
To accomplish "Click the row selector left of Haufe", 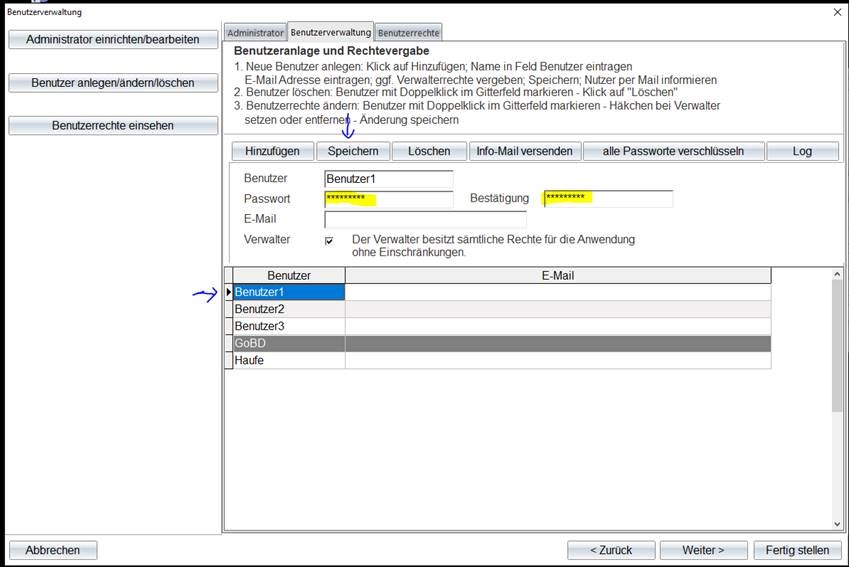I will pyautogui.click(x=228, y=360).
